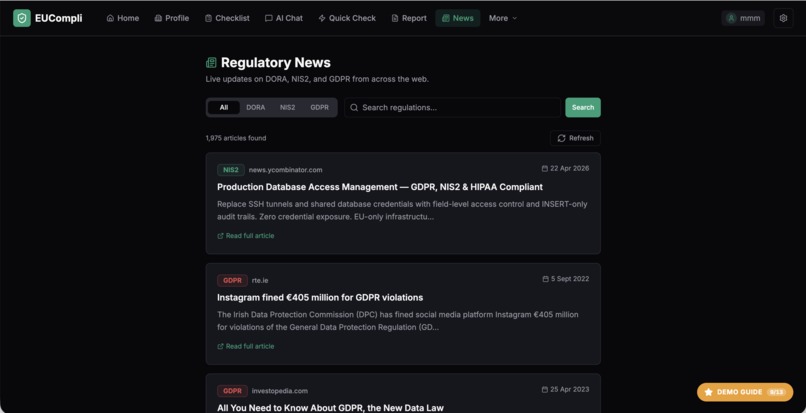Open the Instagram fined €405 million article title
806x413 pixels.
(x=320, y=297)
